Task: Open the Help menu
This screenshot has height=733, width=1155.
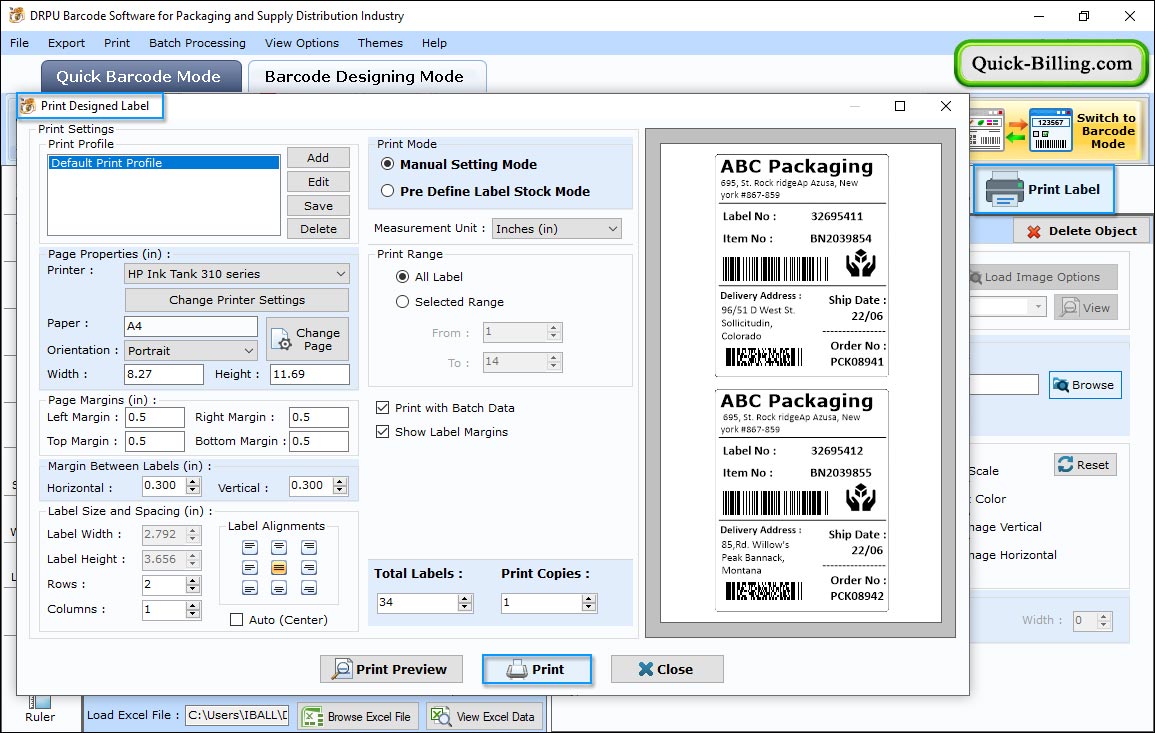Action: click(434, 43)
